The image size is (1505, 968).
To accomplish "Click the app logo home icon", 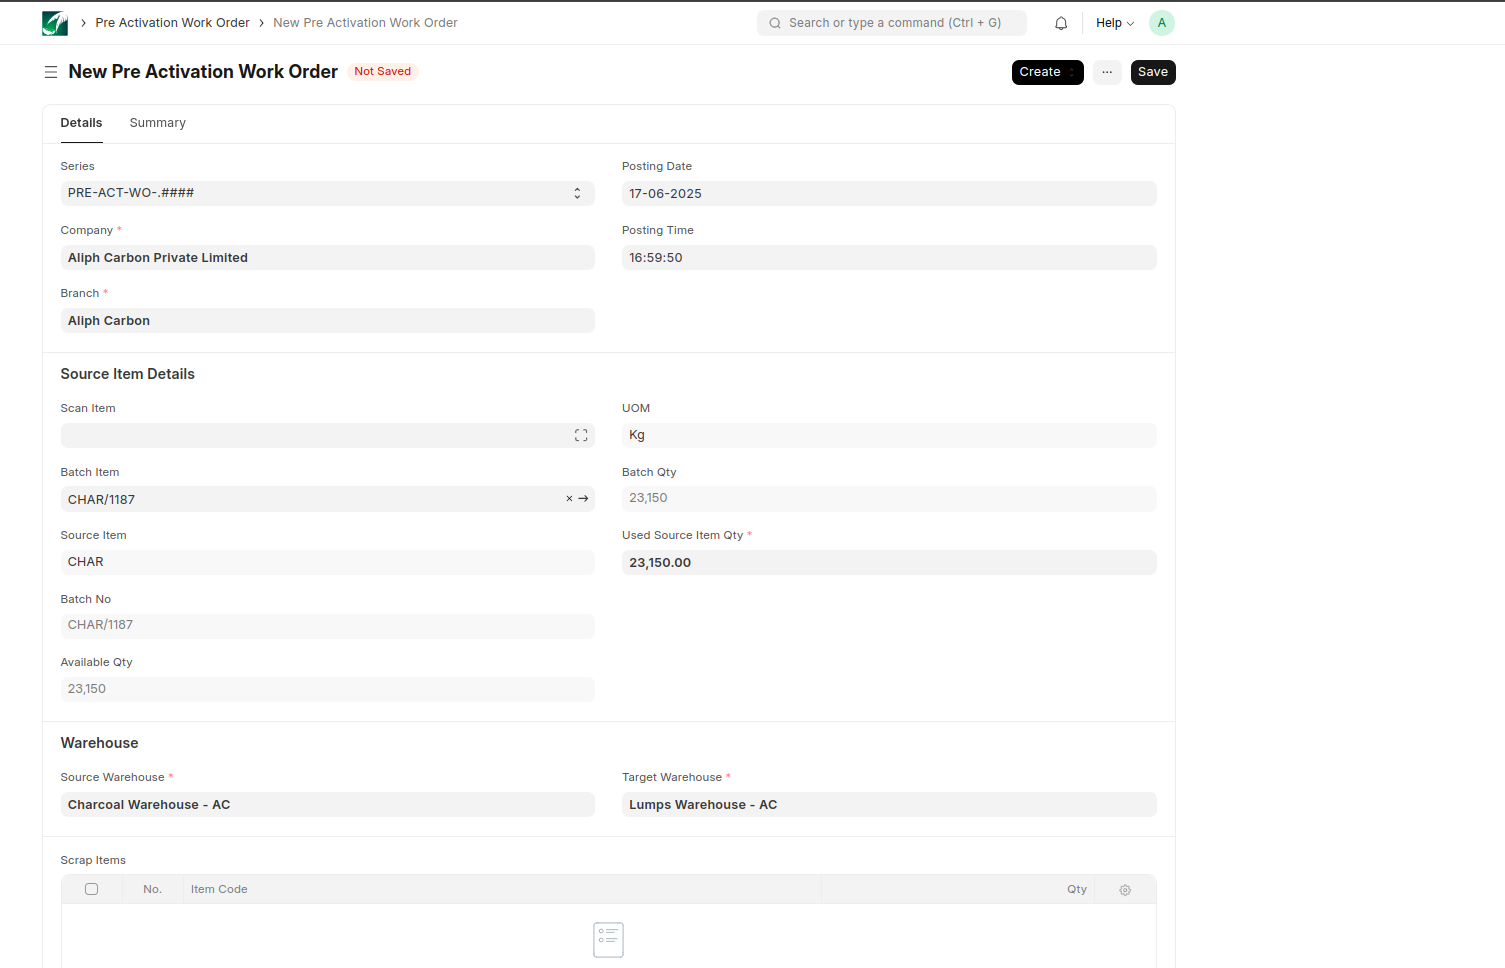I will coord(55,23).
